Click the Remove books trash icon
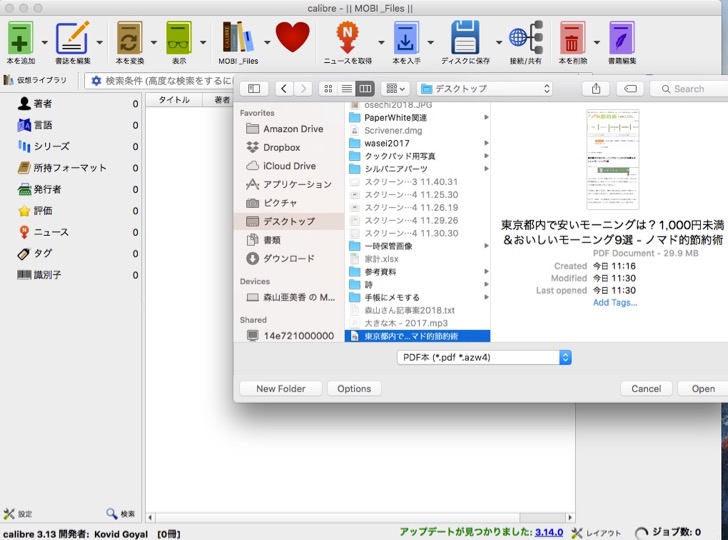The height and width of the screenshot is (540, 728). [x=572, y=38]
